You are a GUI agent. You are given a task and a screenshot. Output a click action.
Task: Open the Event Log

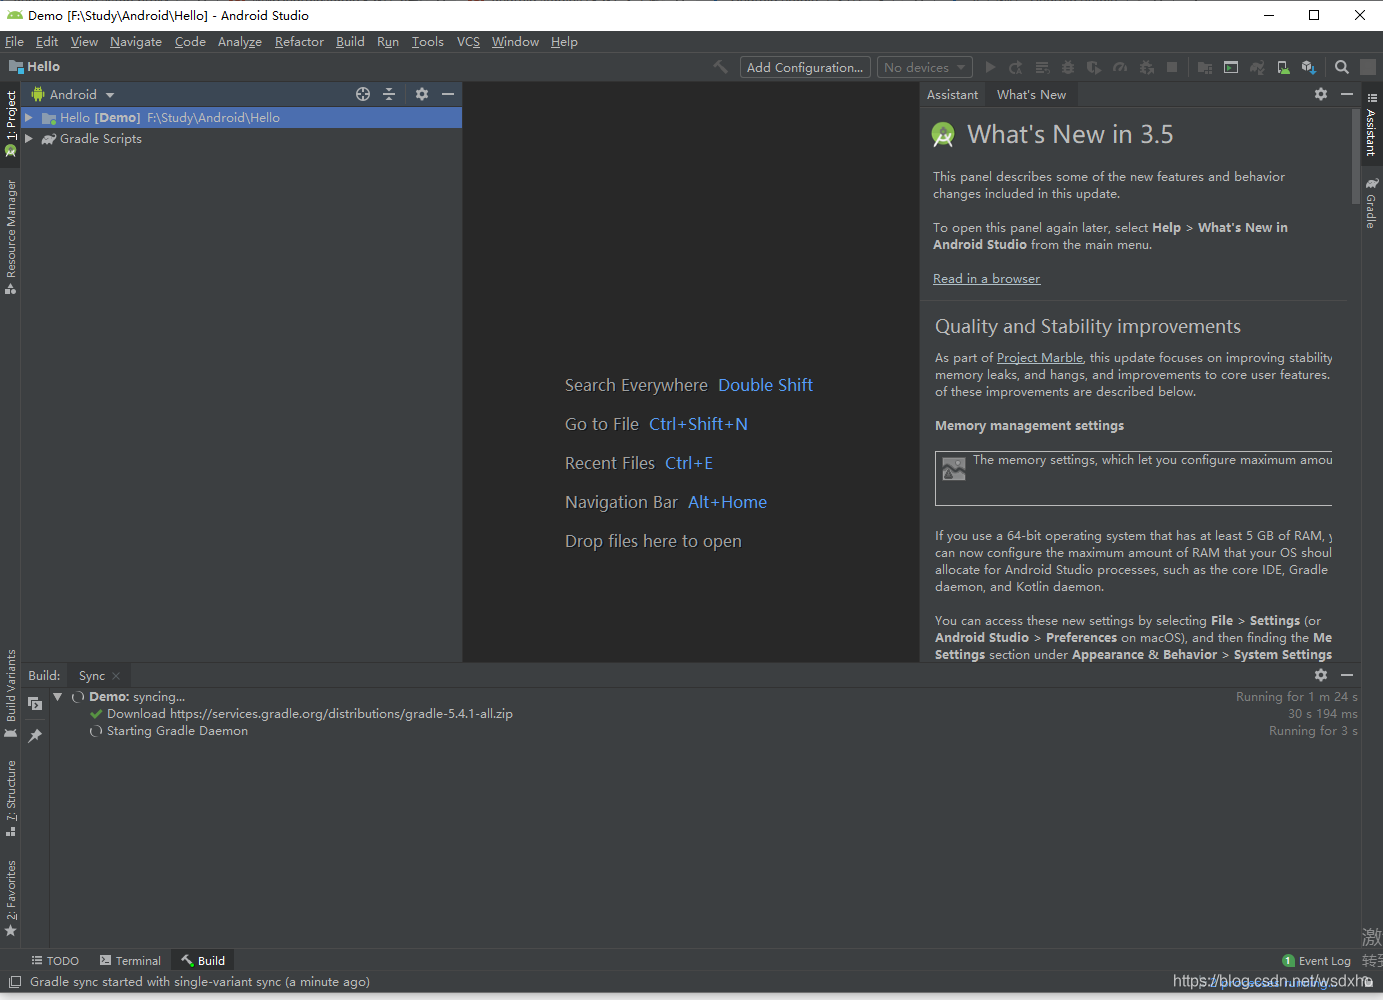[1316, 960]
